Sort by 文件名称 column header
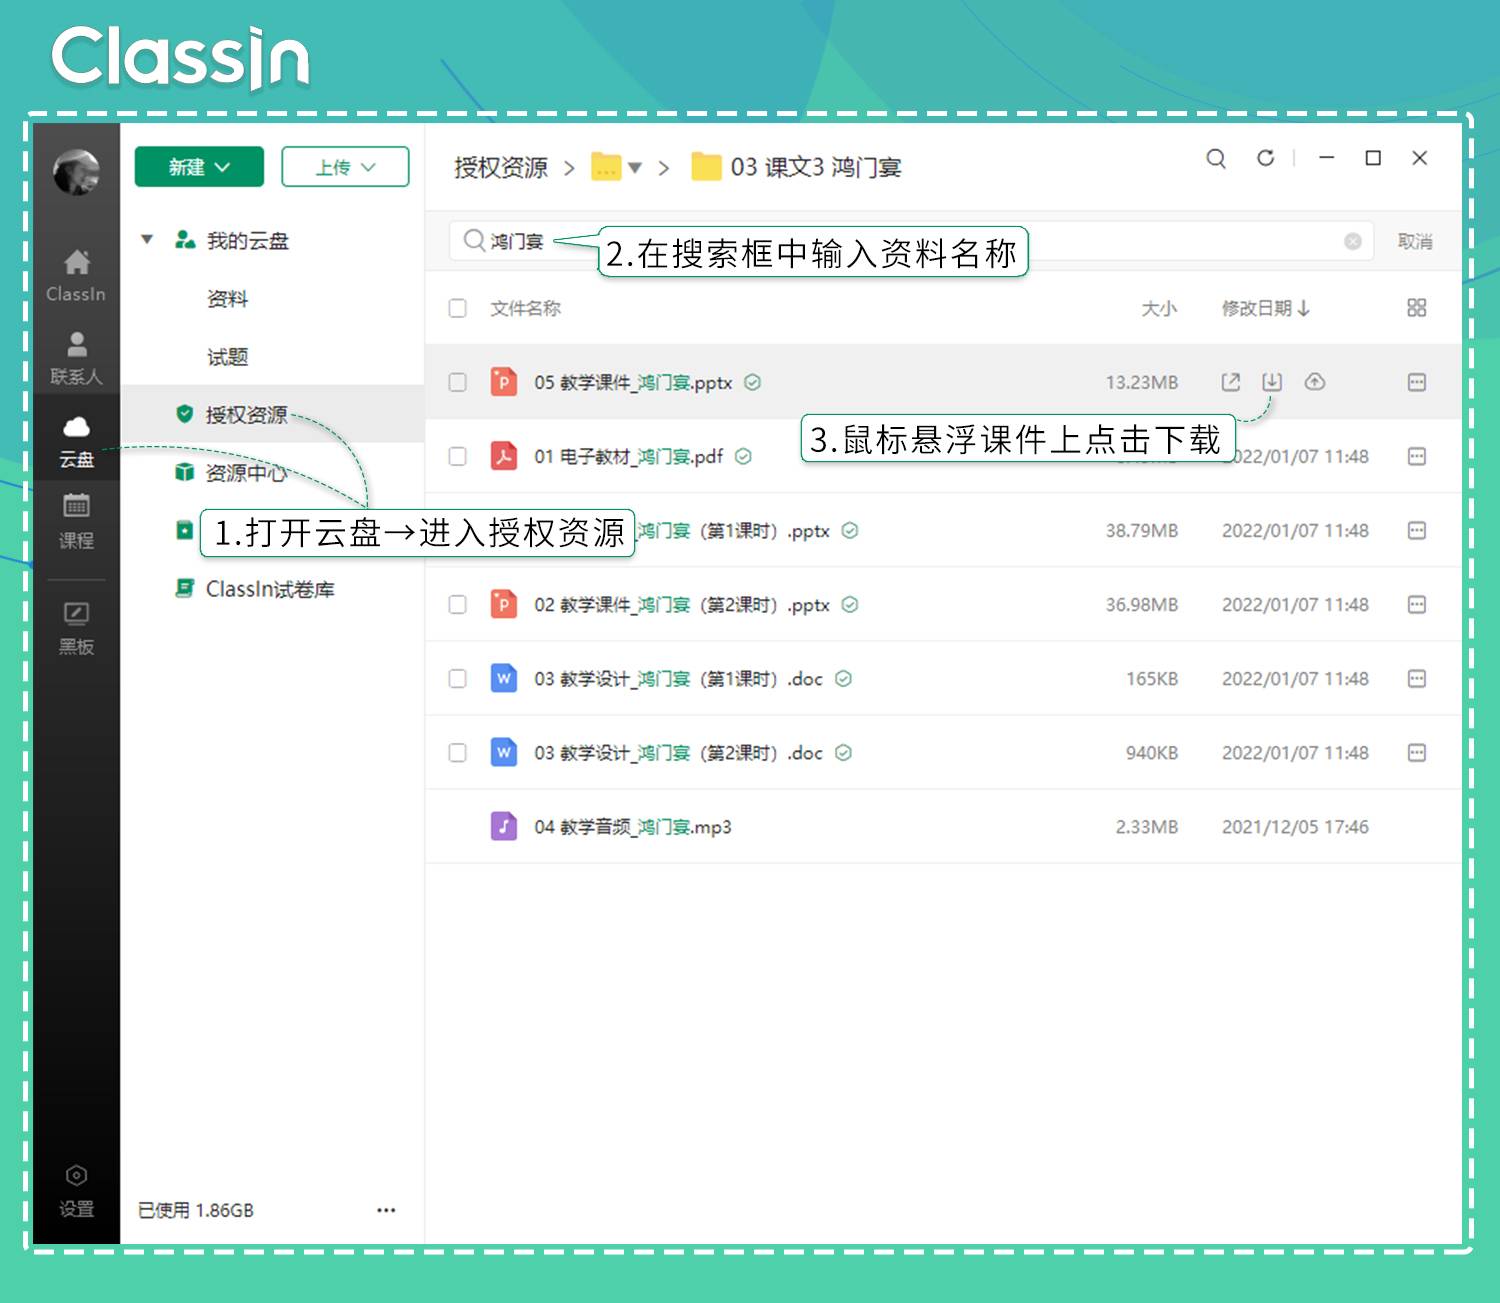This screenshot has height=1303, width=1500. pyautogui.click(x=525, y=308)
